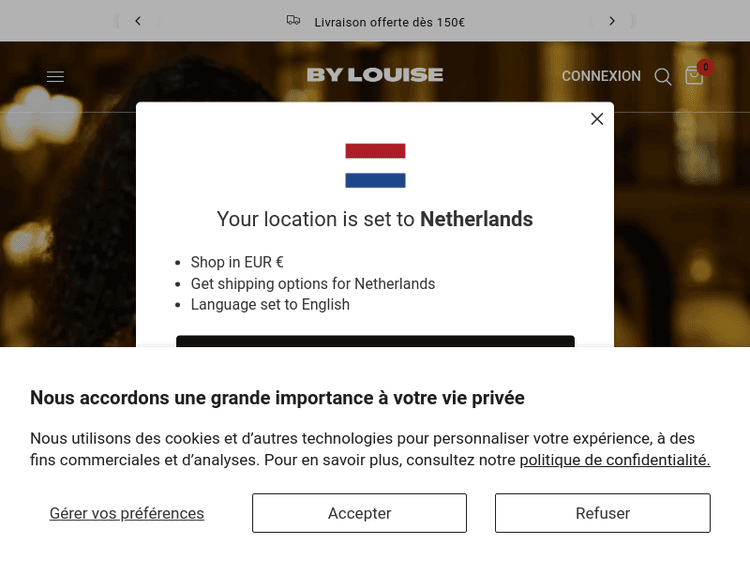
Task: Show previous announcement with left arrow
Action: pyautogui.click(x=138, y=21)
